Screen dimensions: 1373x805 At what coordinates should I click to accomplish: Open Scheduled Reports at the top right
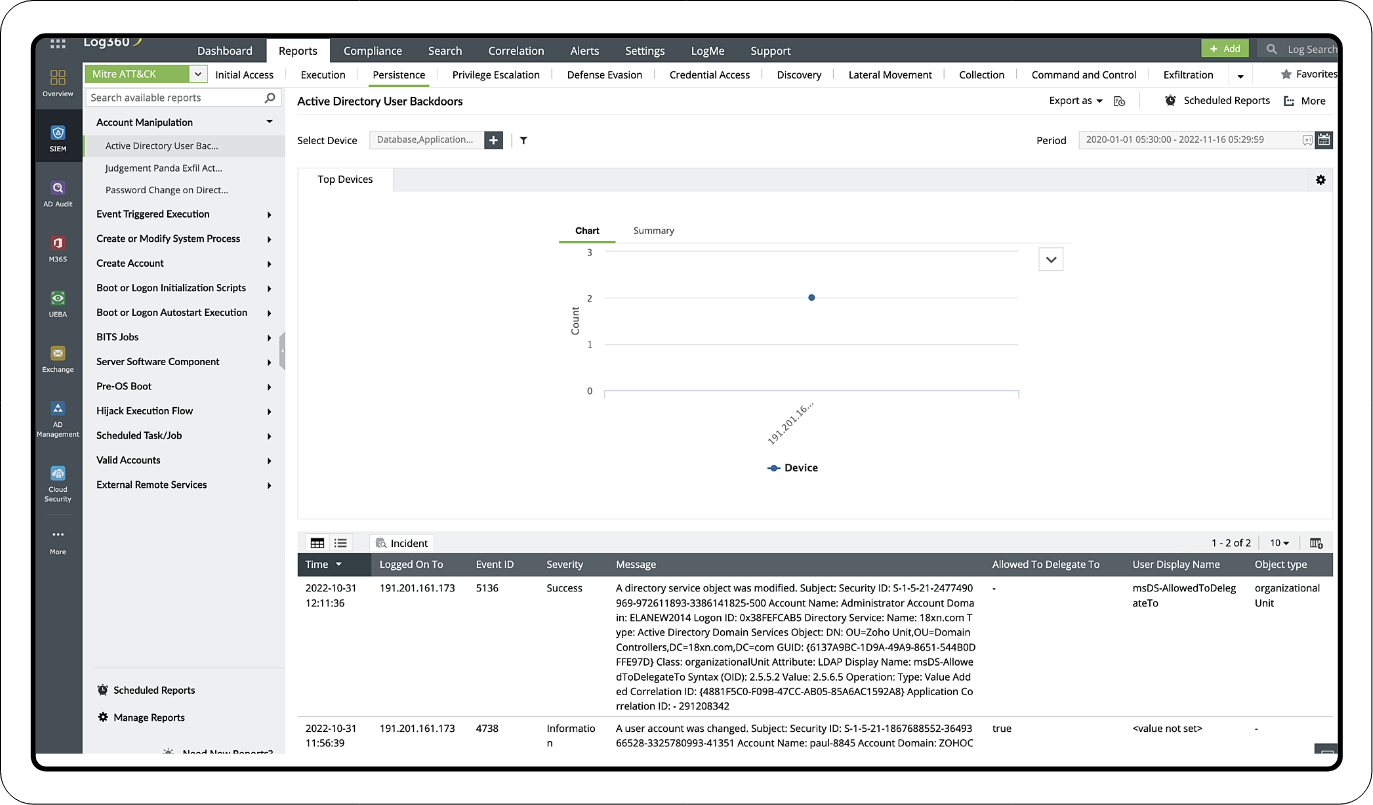[1217, 101]
